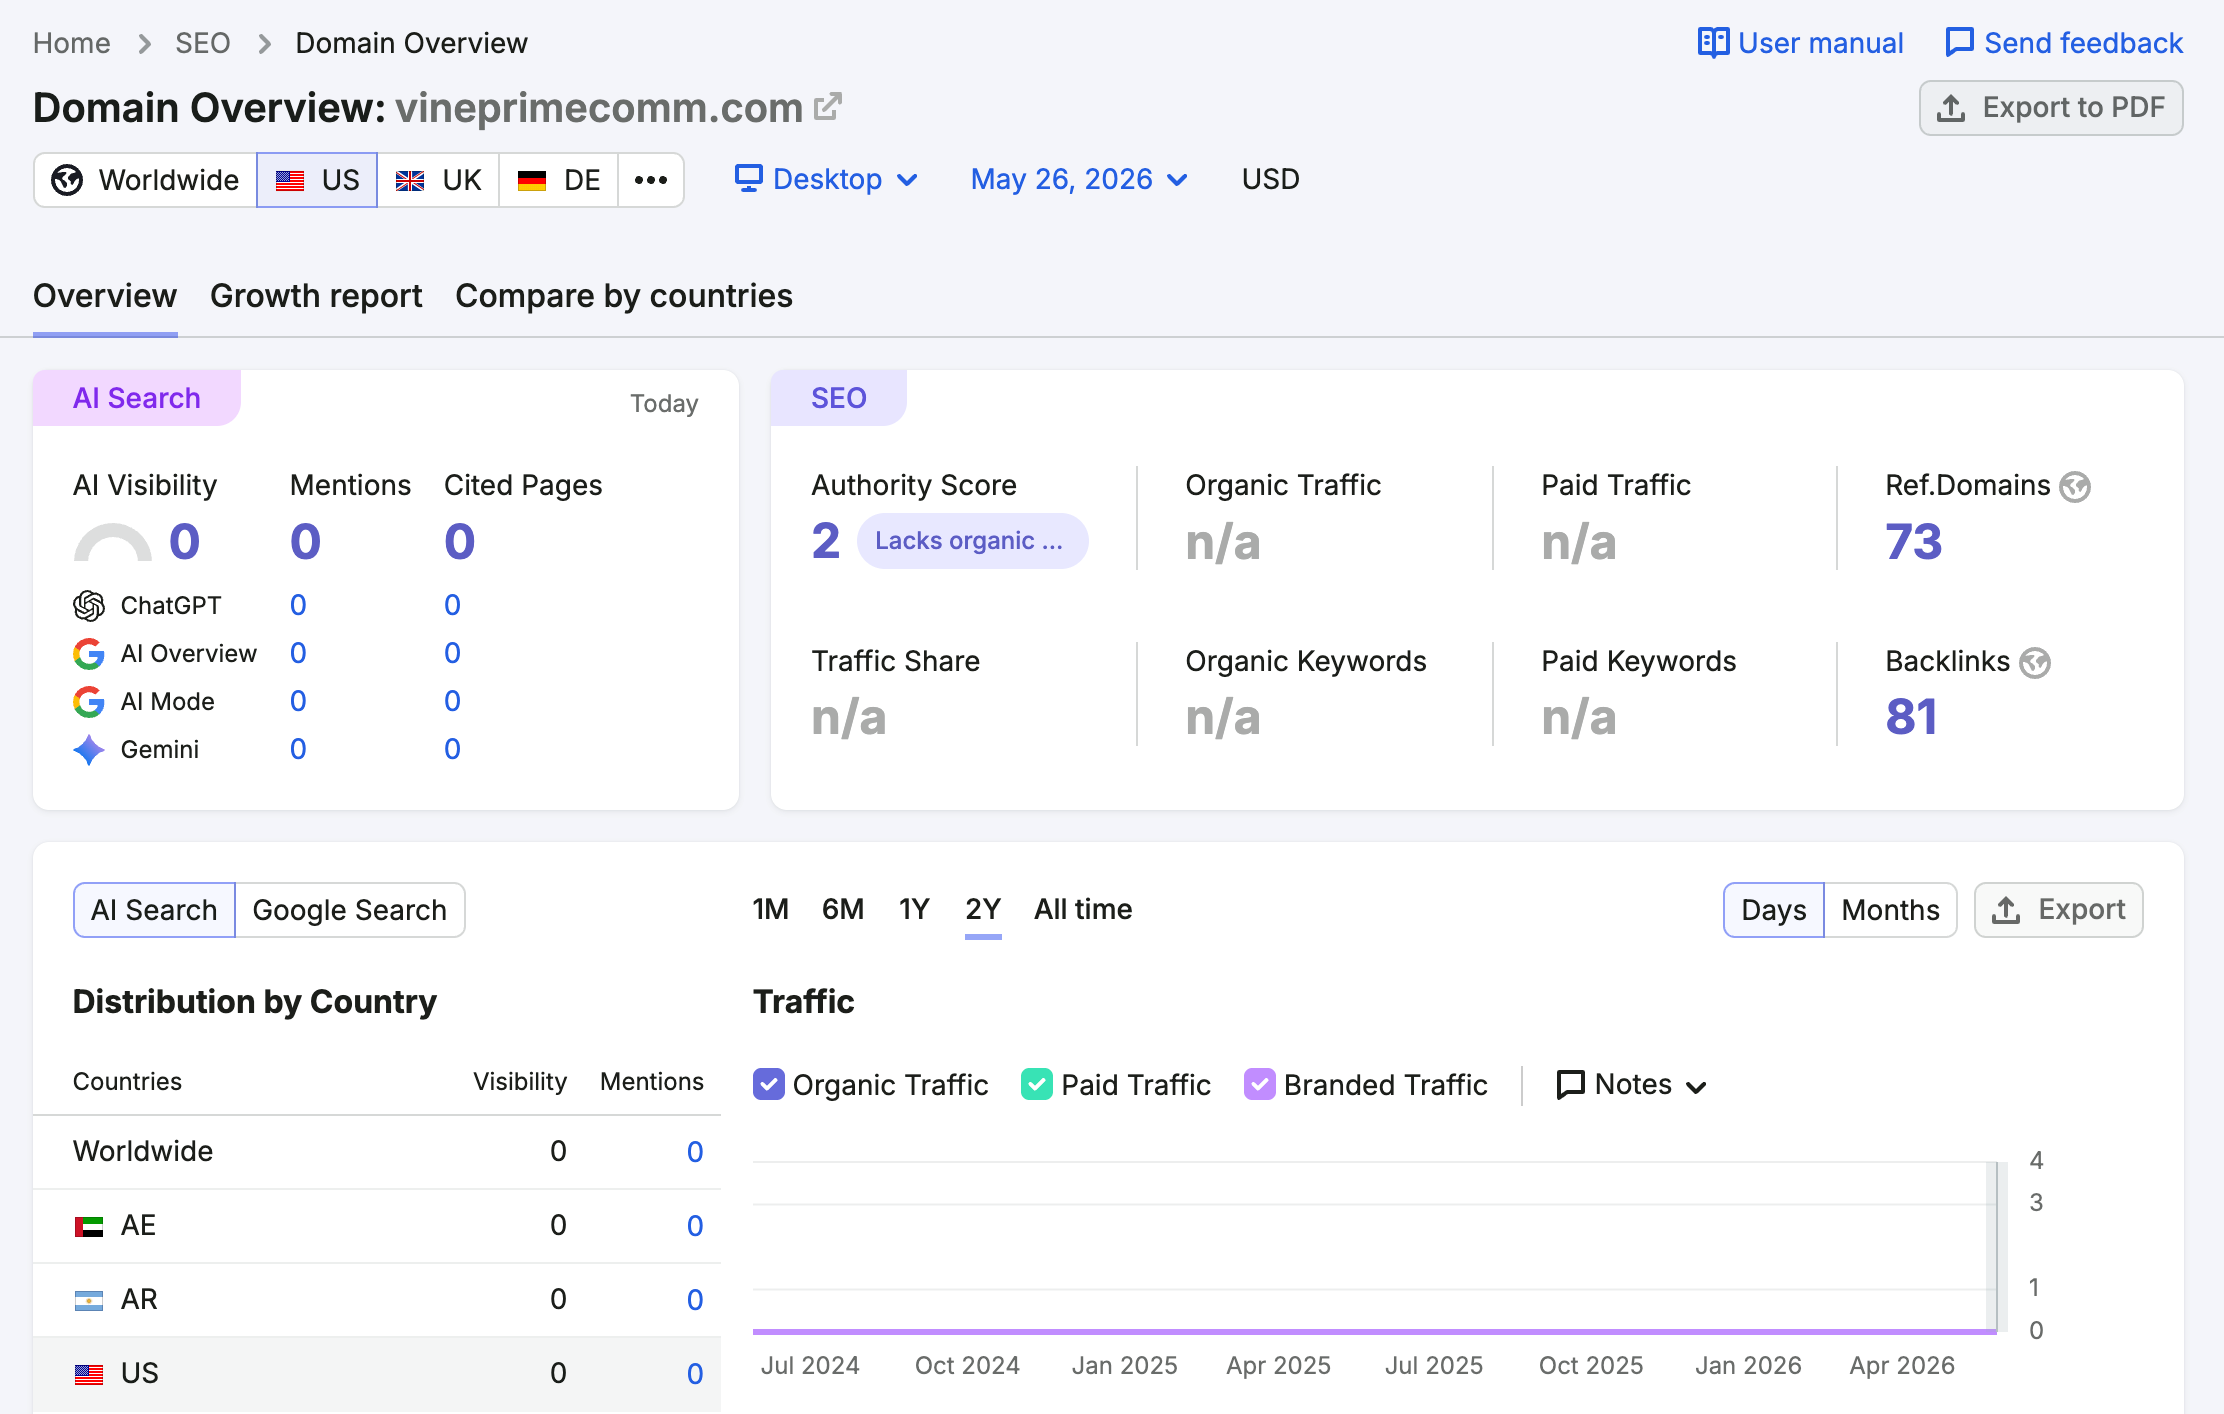Click the upload icon on the chart Export button
Viewport: 2224px width, 1414px height.
[x=2006, y=910]
